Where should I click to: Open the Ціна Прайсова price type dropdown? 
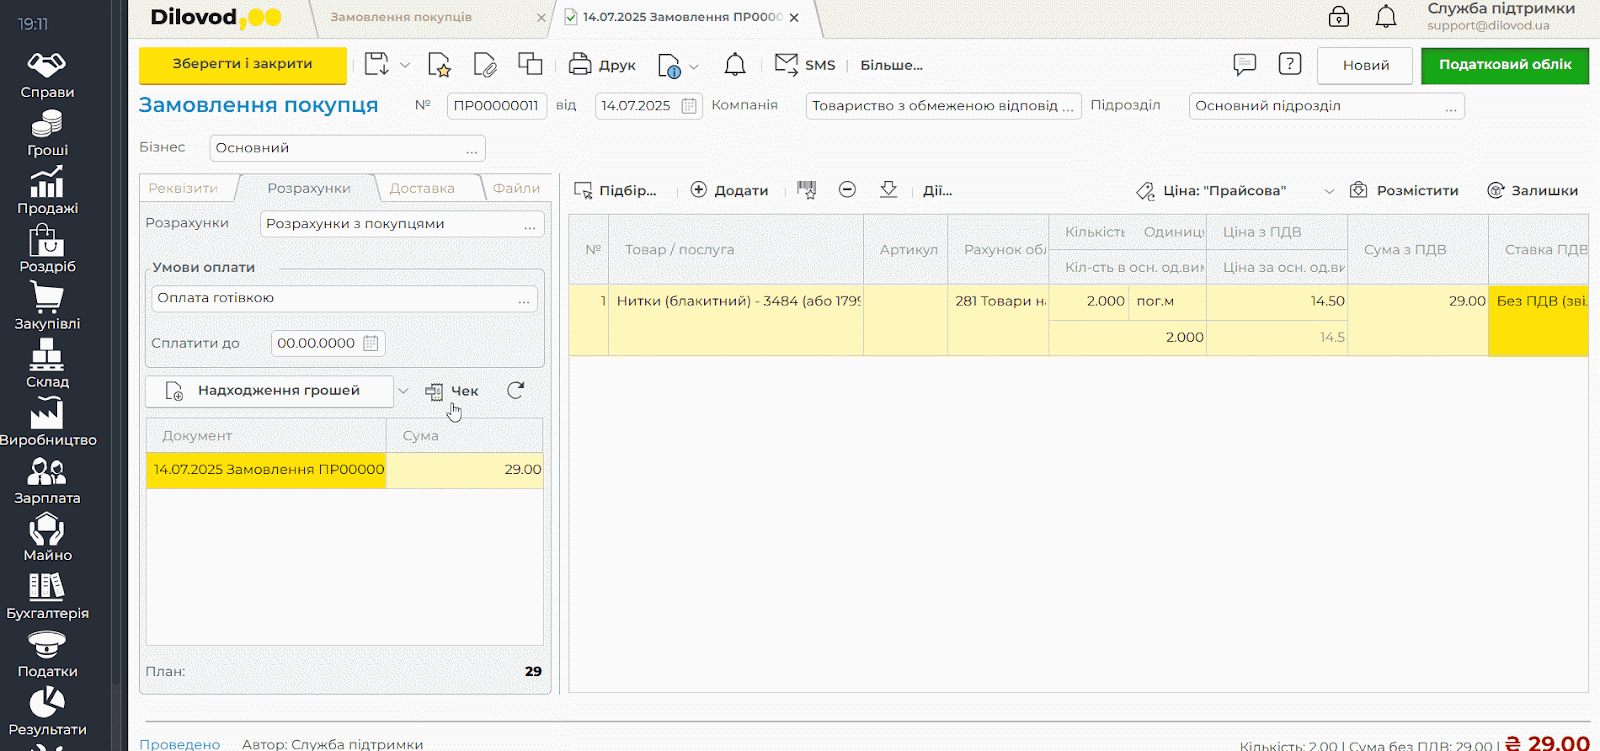pyautogui.click(x=1329, y=191)
